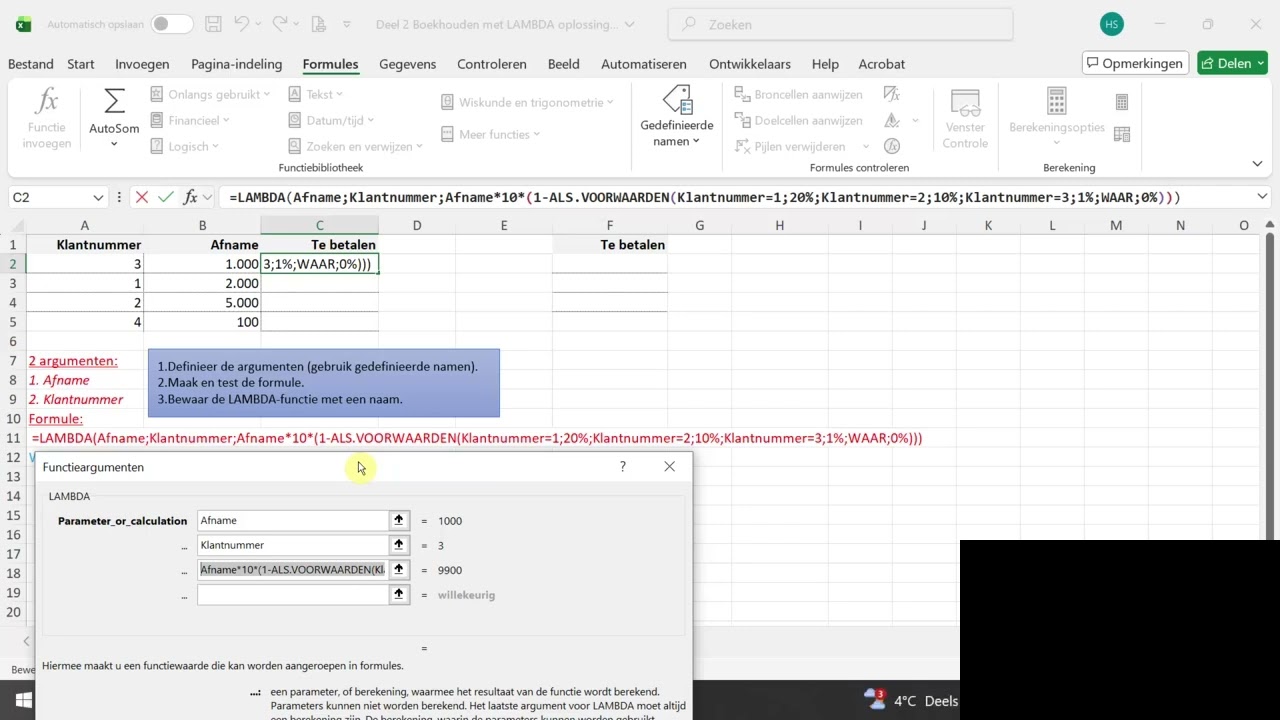Viewport: 1280px width, 720px height.
Task: Open the Financieel functions dropdown
Action: (x=190, y=120)
